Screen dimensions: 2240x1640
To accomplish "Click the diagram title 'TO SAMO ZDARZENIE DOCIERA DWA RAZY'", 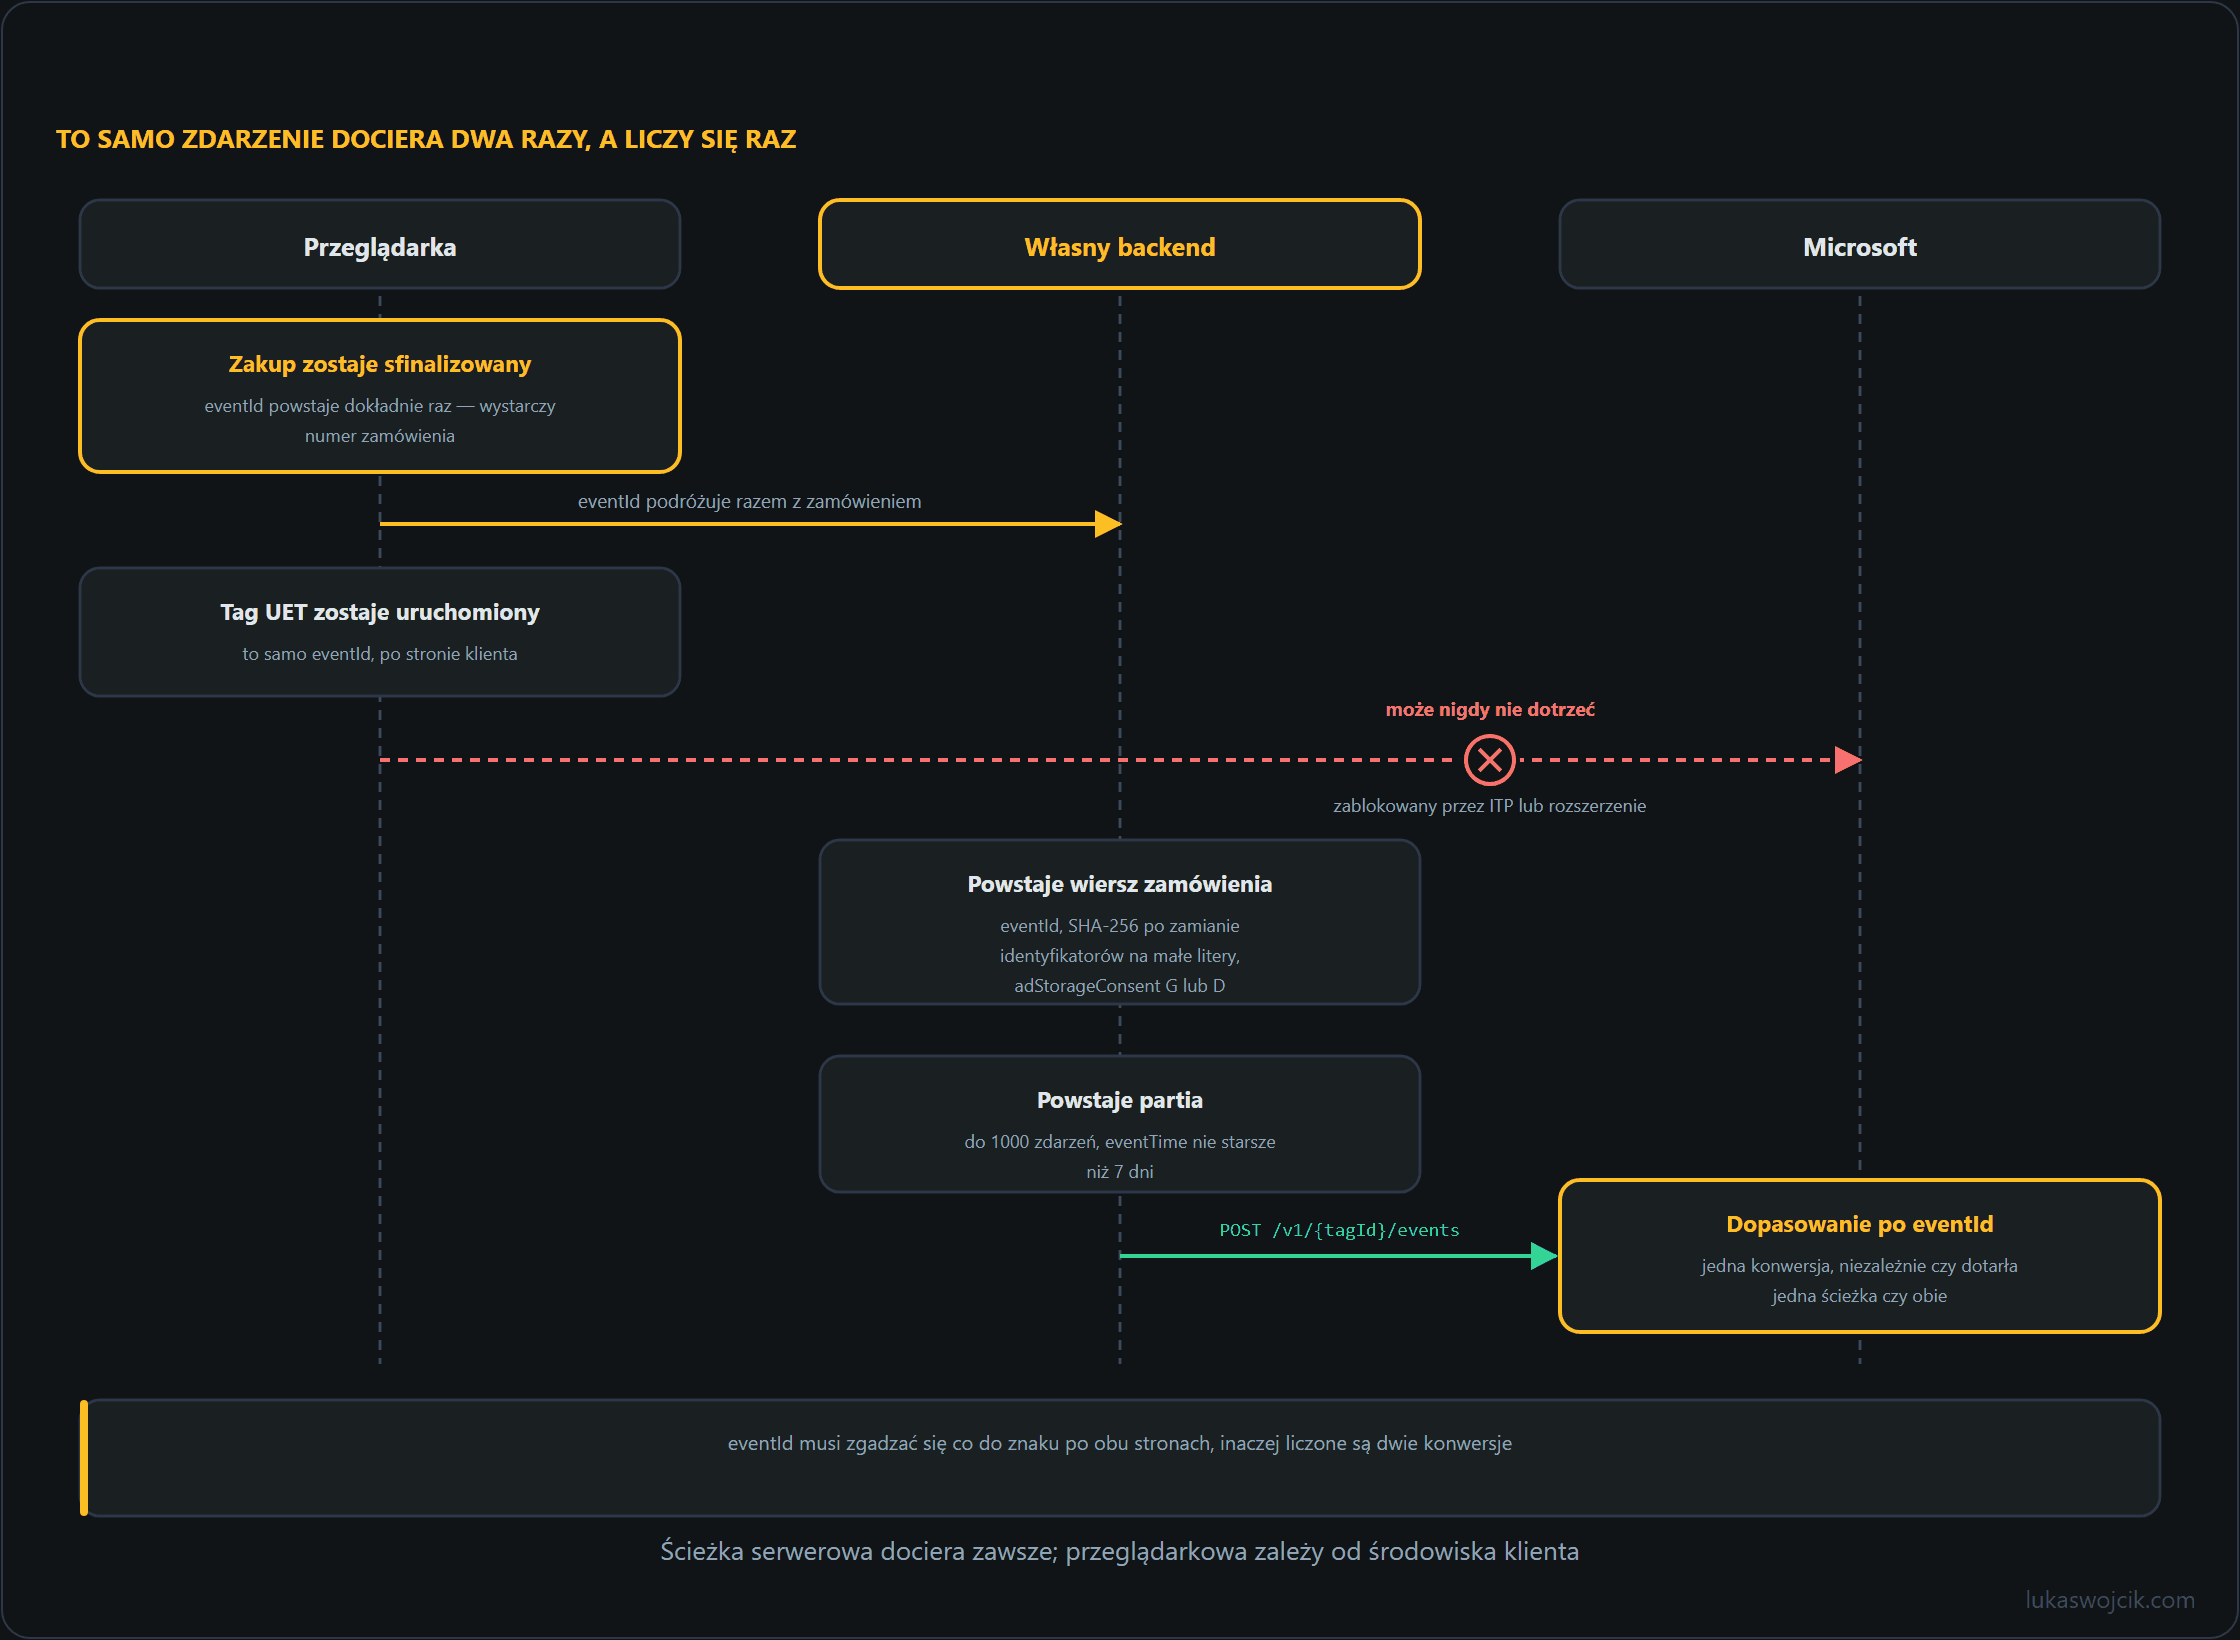I will [426, 139].
